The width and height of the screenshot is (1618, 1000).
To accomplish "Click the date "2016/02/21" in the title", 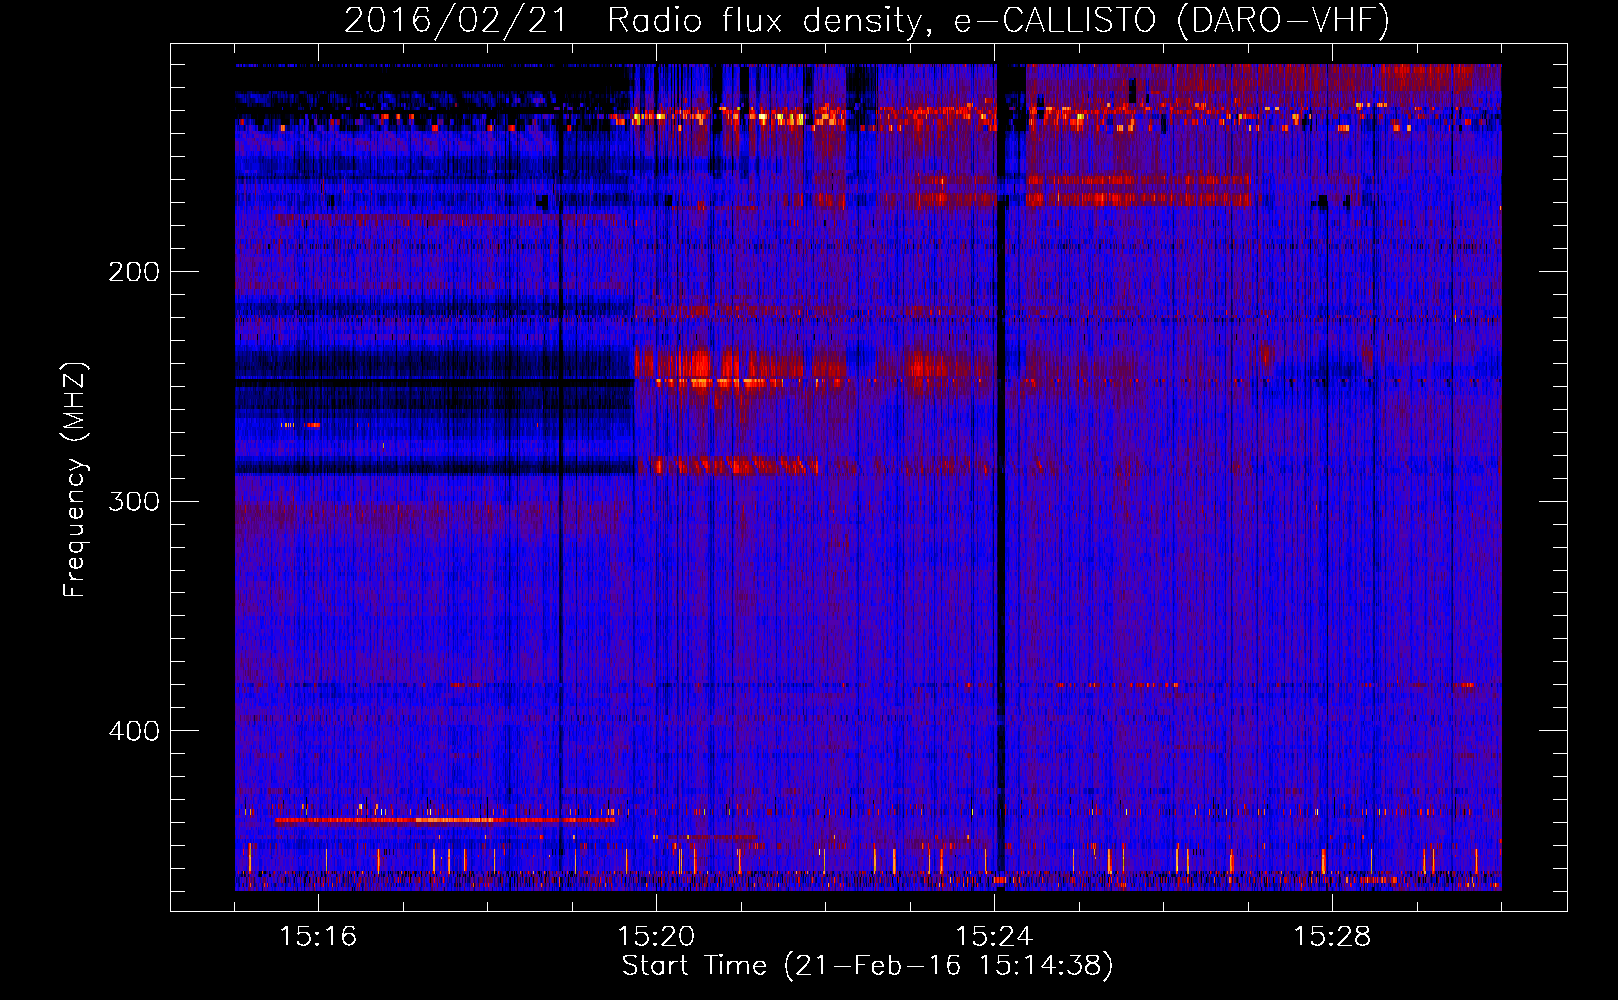I will (x=455, y=21).
